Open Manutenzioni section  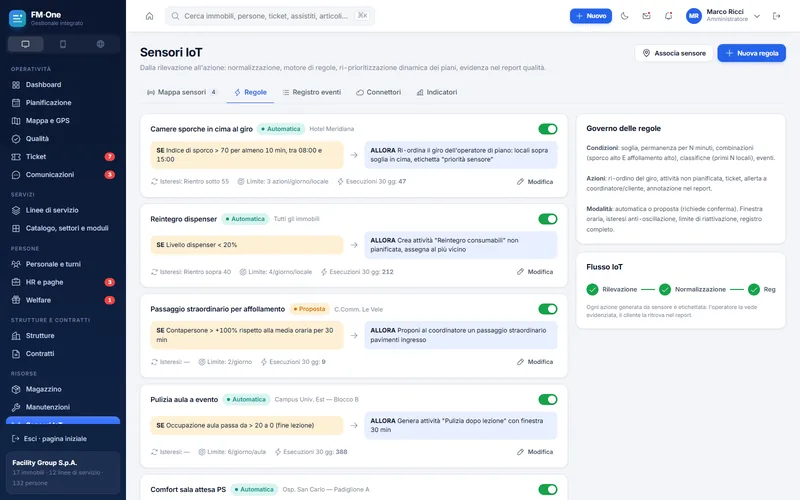(63, 407)
